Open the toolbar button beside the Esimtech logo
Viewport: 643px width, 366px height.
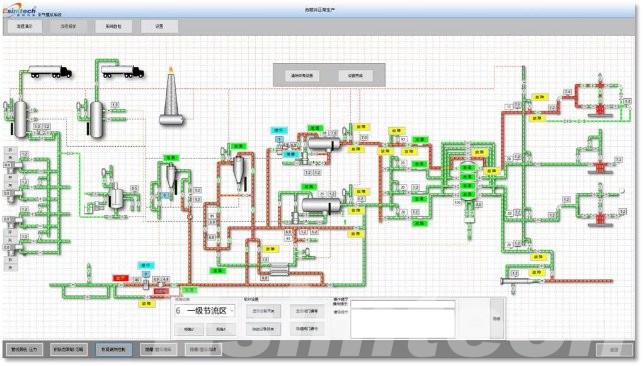coord(24,26)
